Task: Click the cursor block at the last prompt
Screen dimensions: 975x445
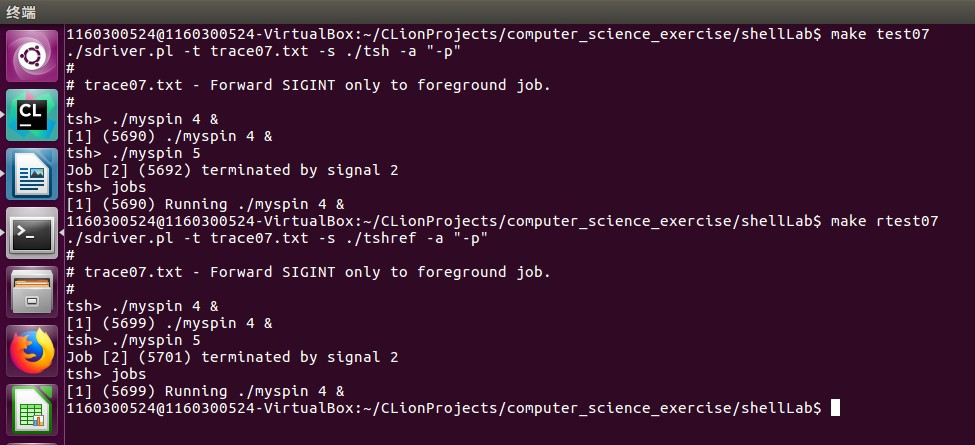Action: [835, 408]
